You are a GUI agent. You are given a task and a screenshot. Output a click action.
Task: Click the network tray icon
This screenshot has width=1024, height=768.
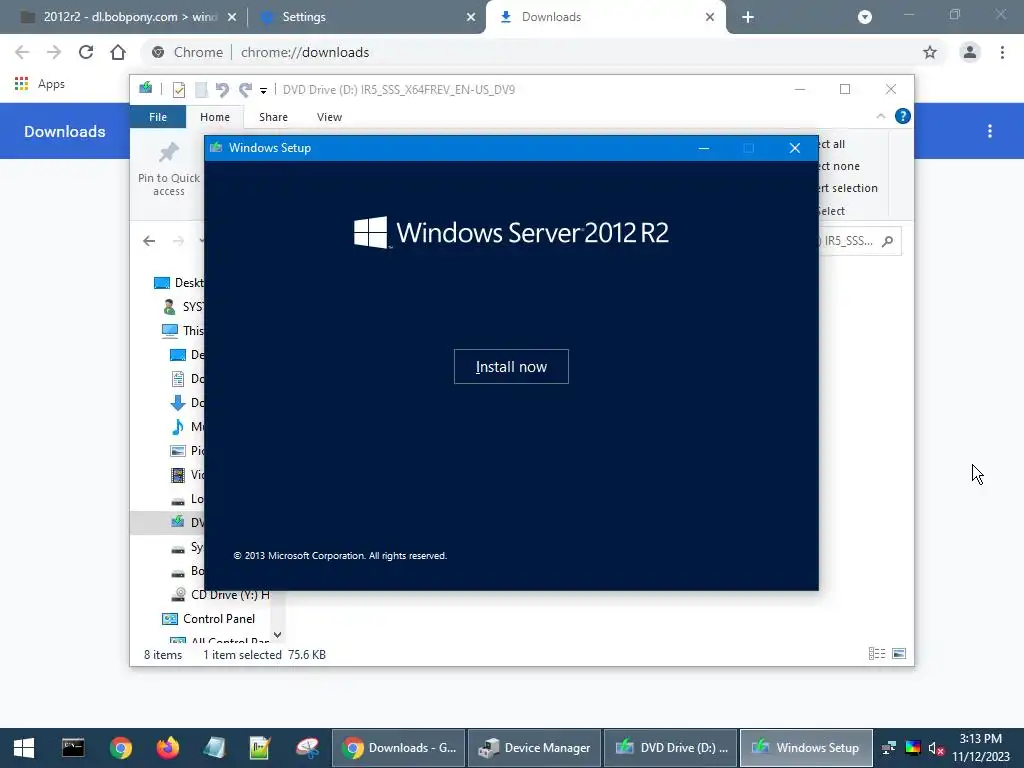(889, 748)
